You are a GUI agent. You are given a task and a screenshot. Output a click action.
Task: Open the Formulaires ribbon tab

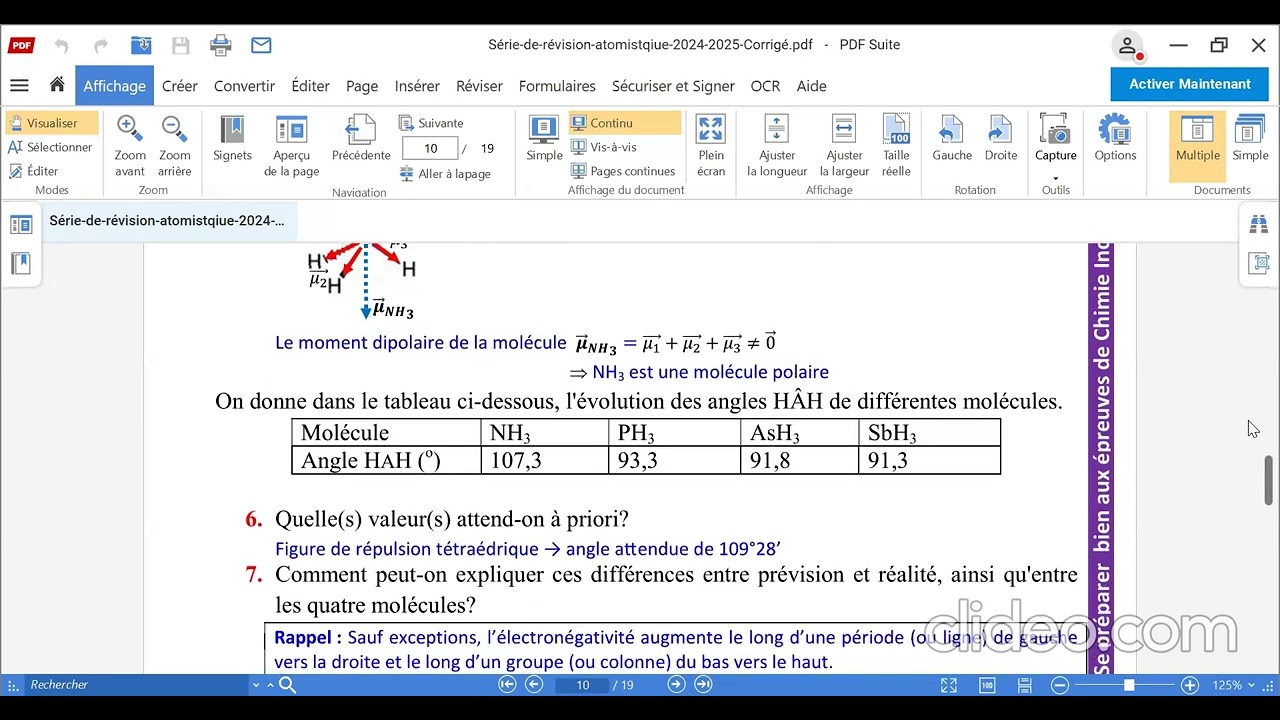(x=557, y=86)
